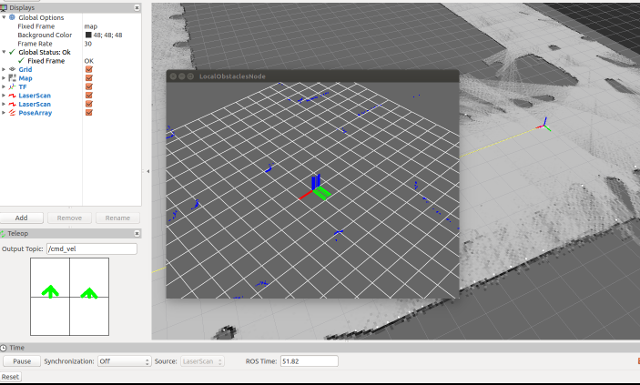Click the Grid display eye icon
Viewport: 640px width, 385px height.
pos(12,69)
